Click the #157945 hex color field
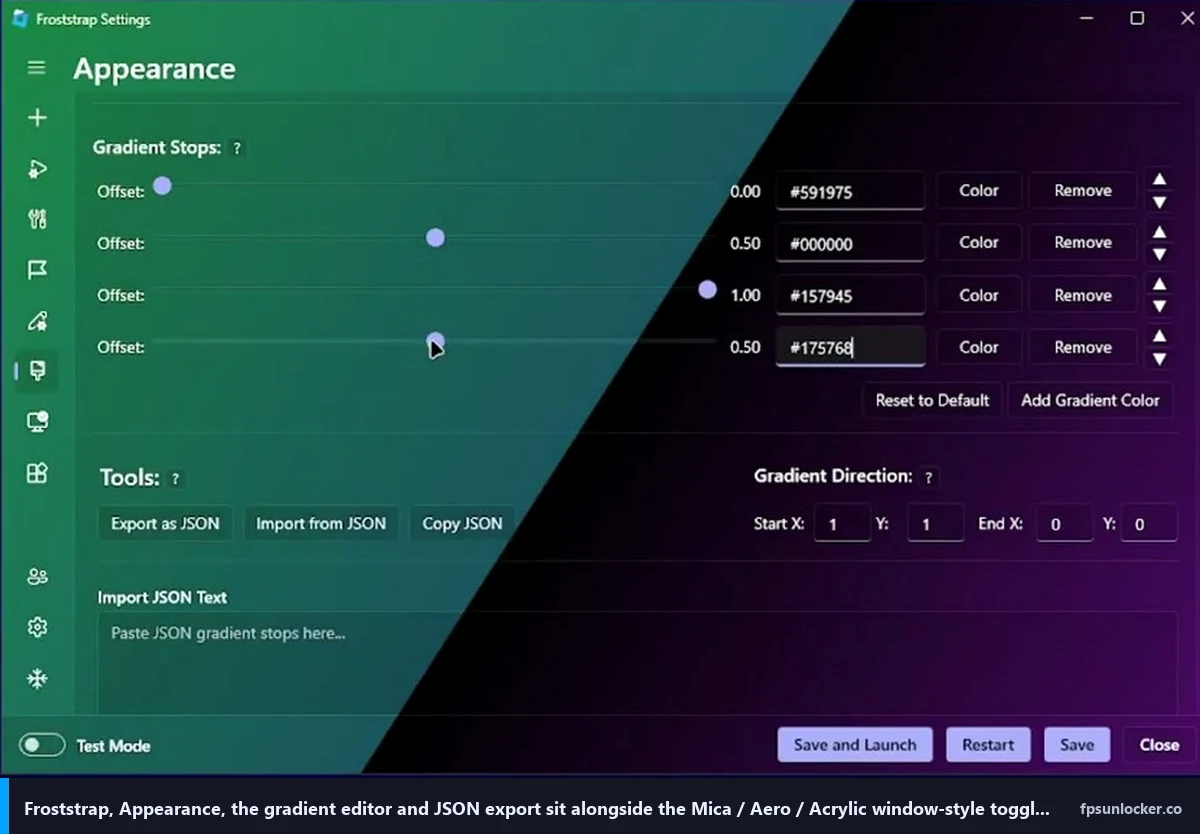The height and width of the screenshot is (834, 1200). (x=850, y=295)
